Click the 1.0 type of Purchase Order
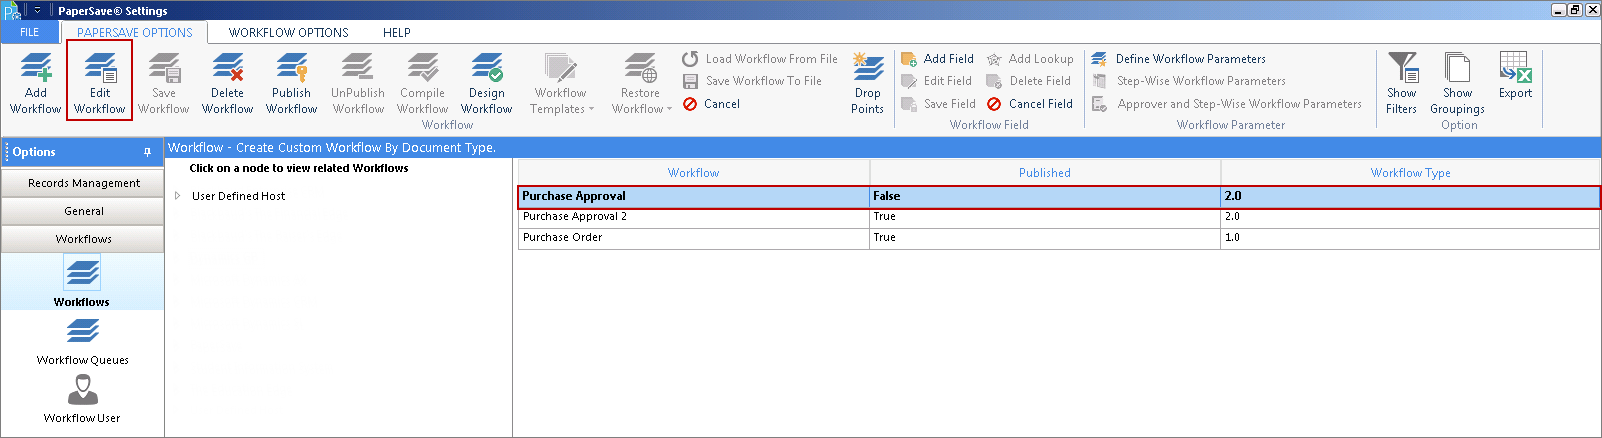Image resolution: width=1602 pixels, height=438 pixels. click(1410, 238)
